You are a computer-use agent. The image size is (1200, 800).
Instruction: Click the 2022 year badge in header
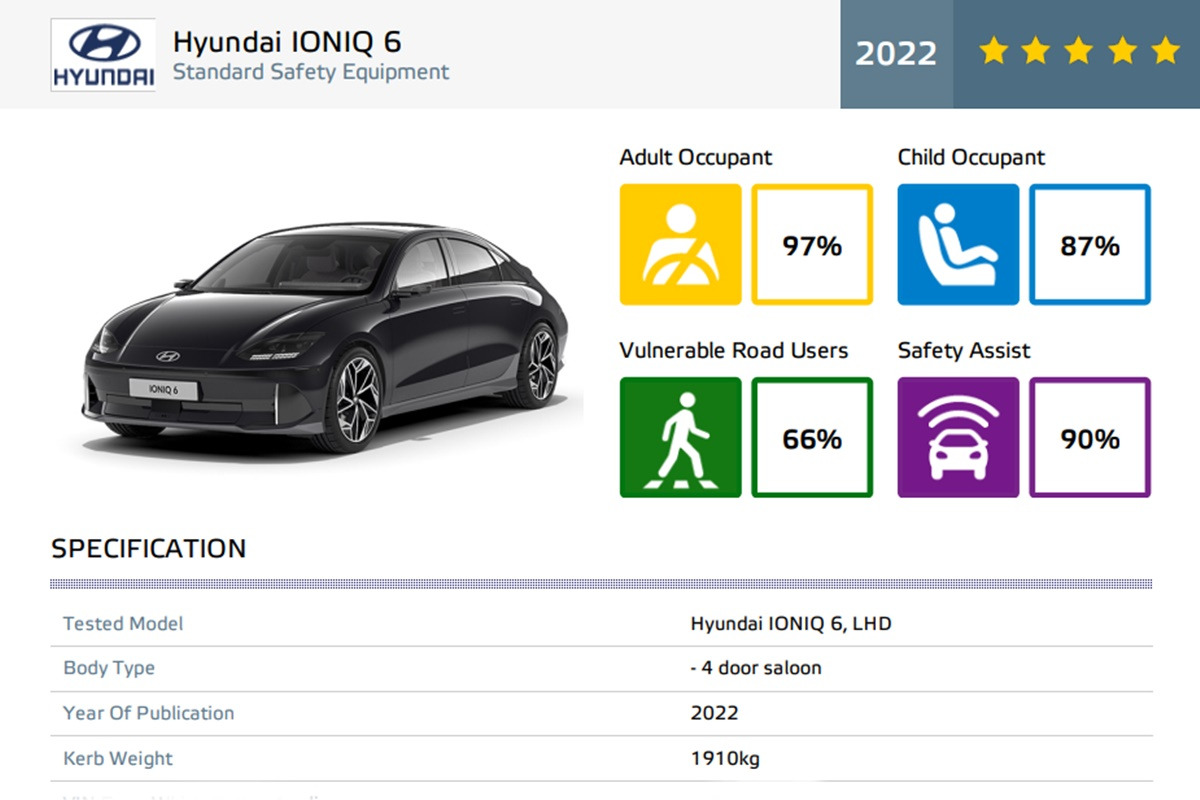click(x=896, y=53)
